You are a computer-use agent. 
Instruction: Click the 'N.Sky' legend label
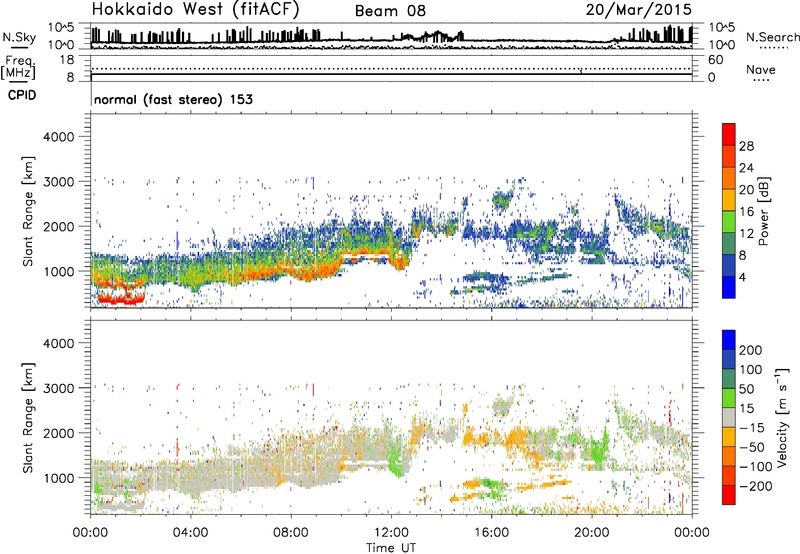coord(19,37)
